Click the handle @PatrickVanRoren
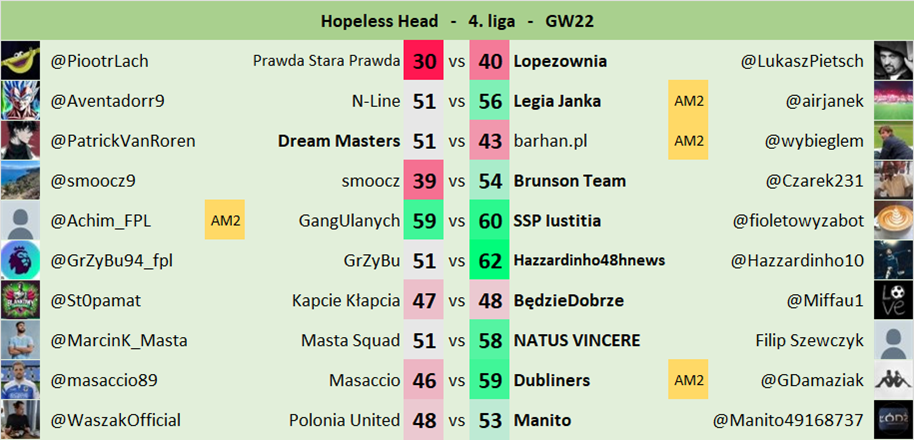This screenshot has width=914, height=440. (x=123, y=141)
